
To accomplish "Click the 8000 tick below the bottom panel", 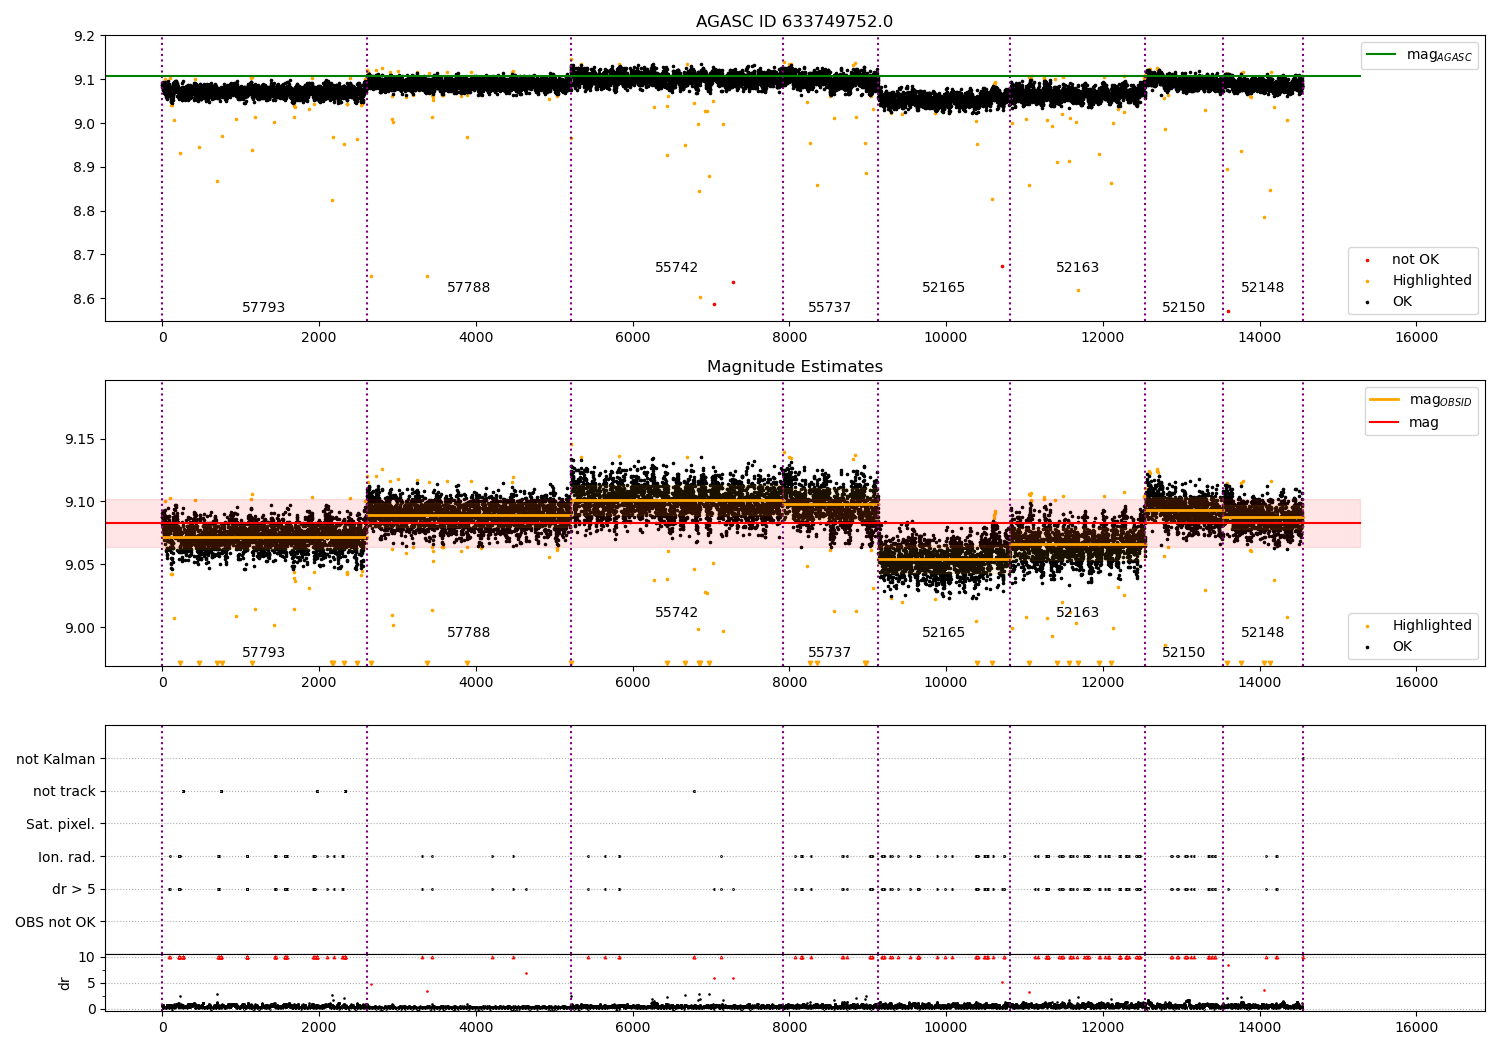I will click(789, 1027).
